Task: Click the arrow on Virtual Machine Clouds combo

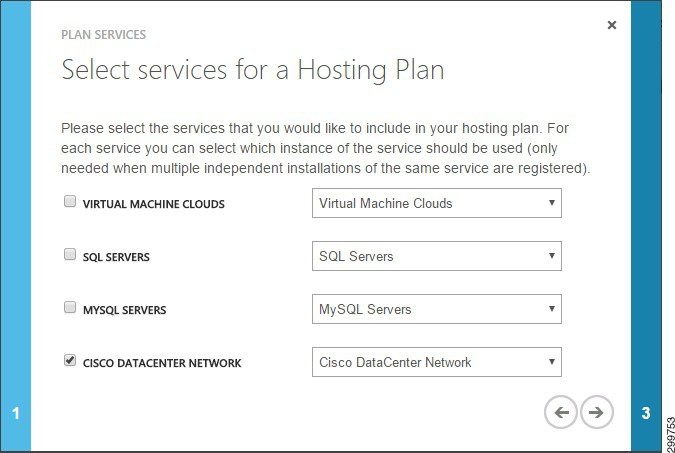Action: point(551,203)
